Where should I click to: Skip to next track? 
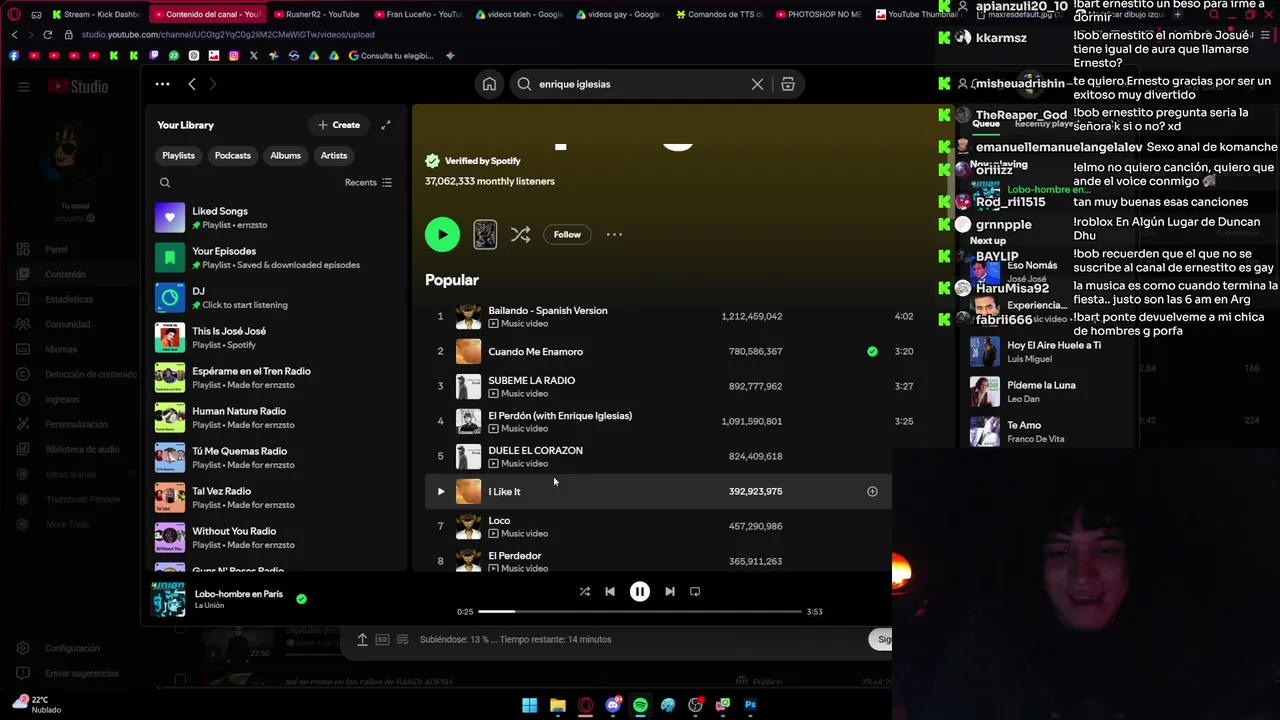click(670, 591)
